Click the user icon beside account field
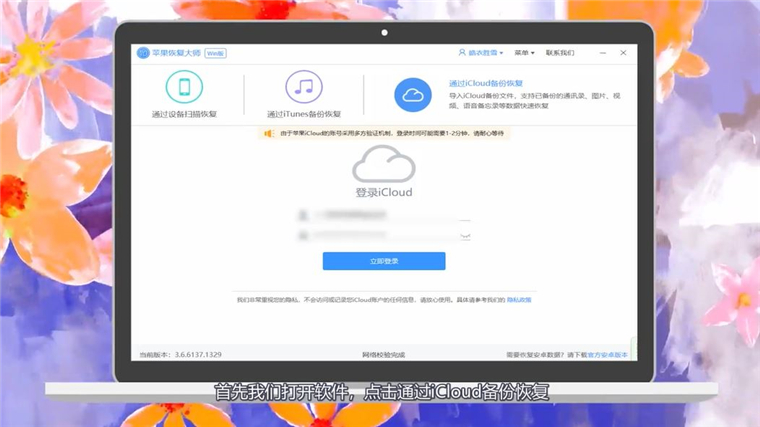Viewport: 760px width, 427px height. tap(303, 215)
